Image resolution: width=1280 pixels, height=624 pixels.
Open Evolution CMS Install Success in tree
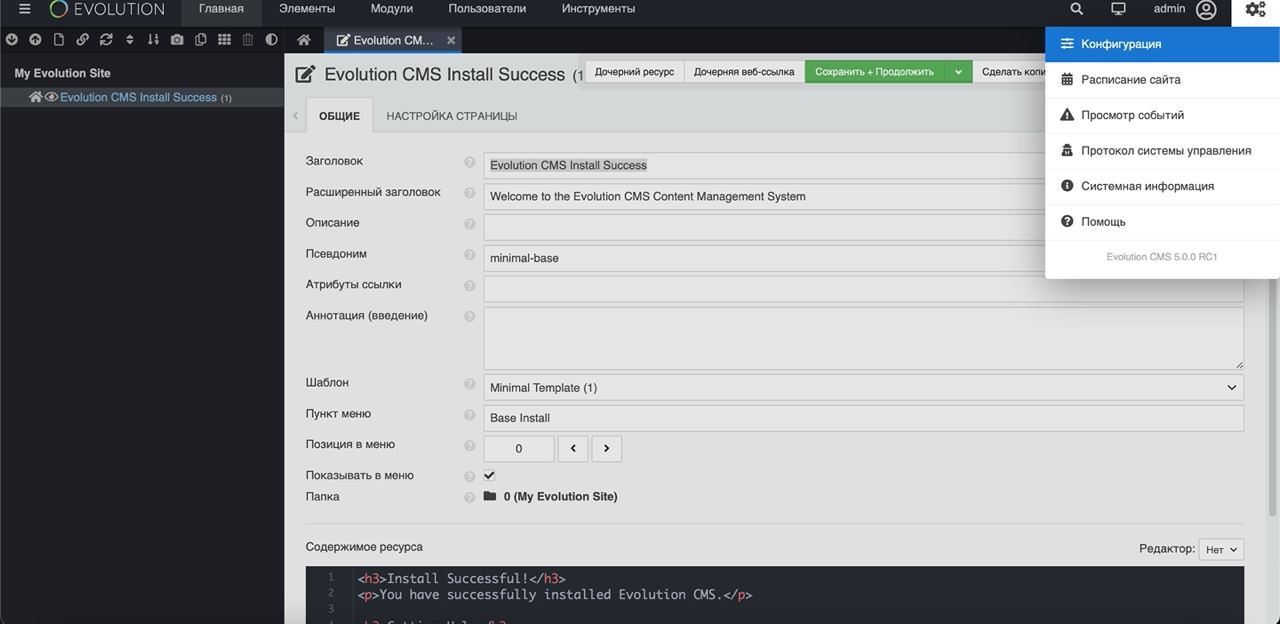tap(138, 97)
